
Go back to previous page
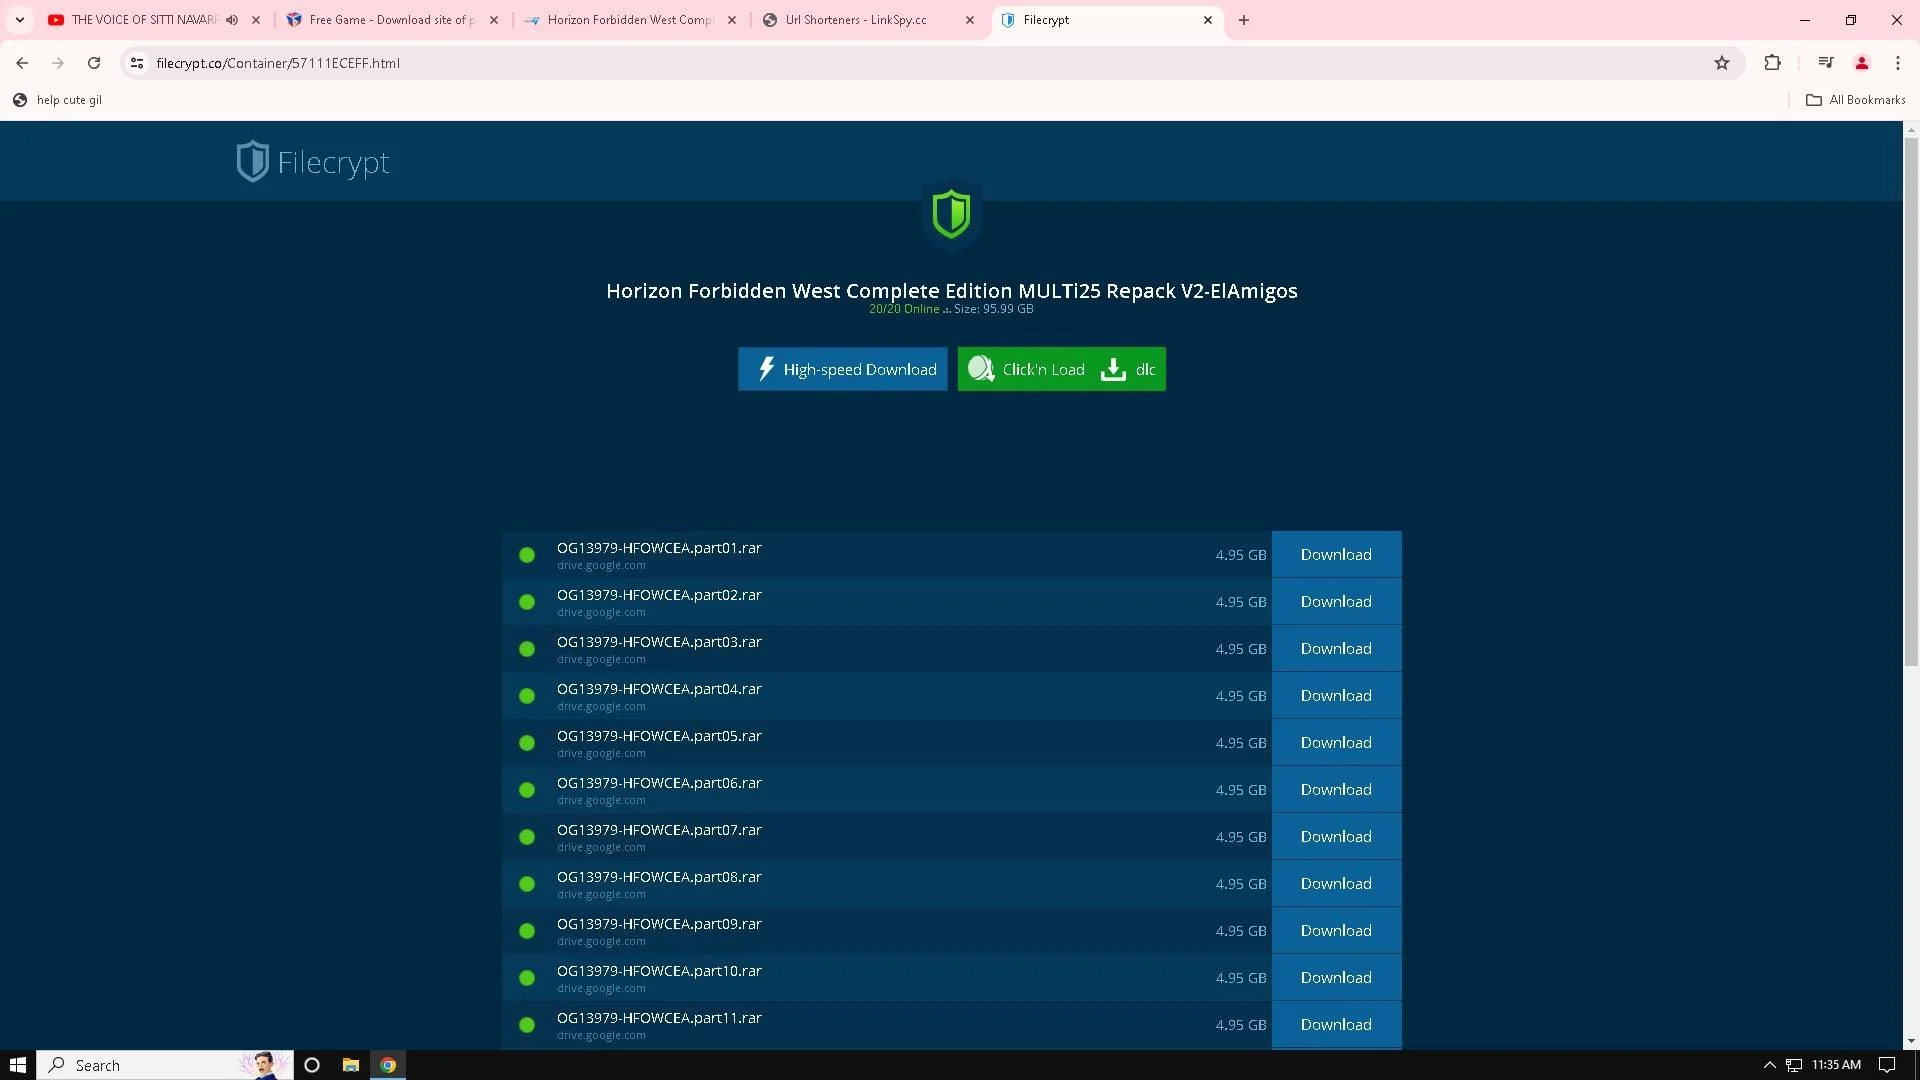click(x=22, y=63)
